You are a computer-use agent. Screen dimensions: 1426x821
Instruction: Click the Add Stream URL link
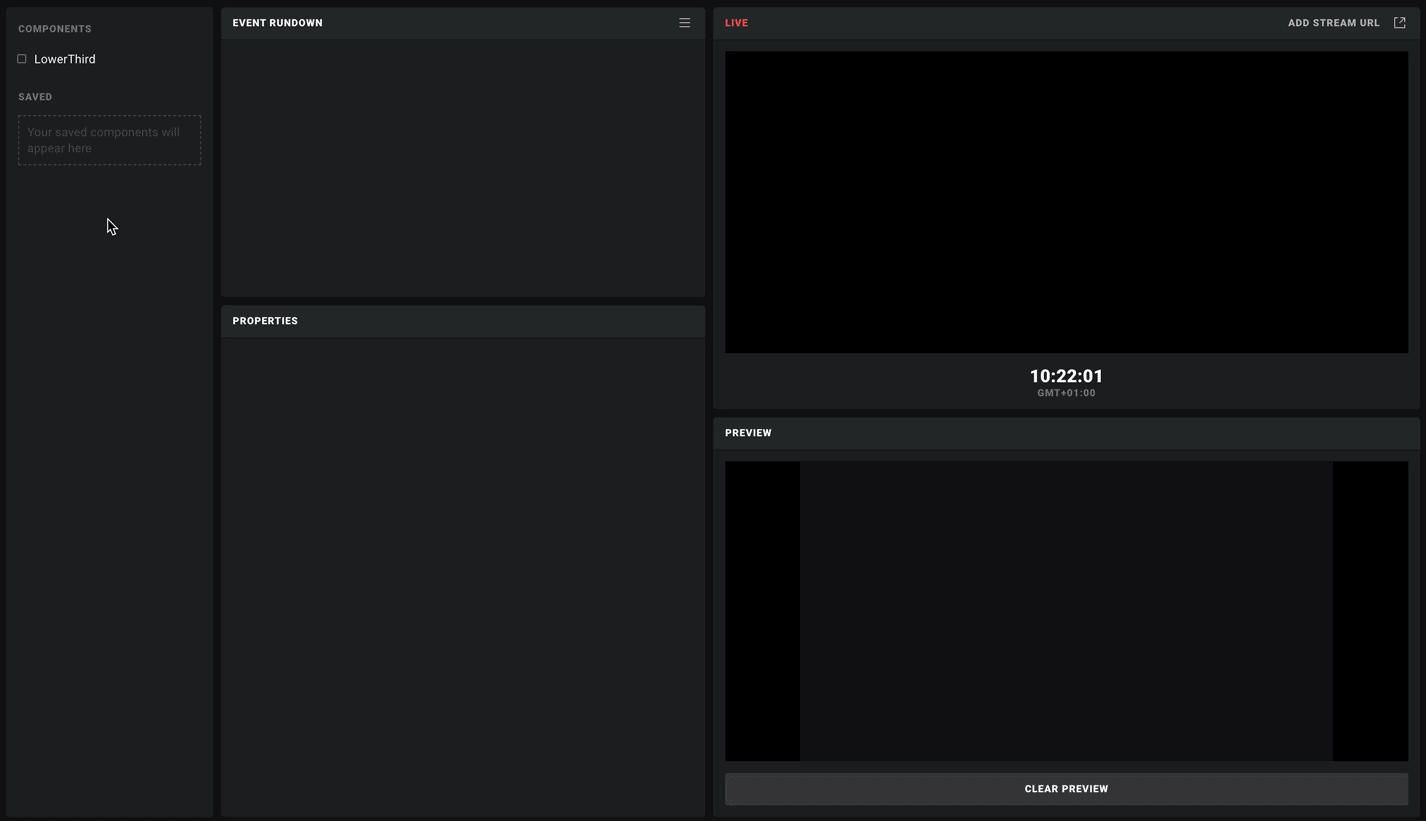(x=1333, y=23)
